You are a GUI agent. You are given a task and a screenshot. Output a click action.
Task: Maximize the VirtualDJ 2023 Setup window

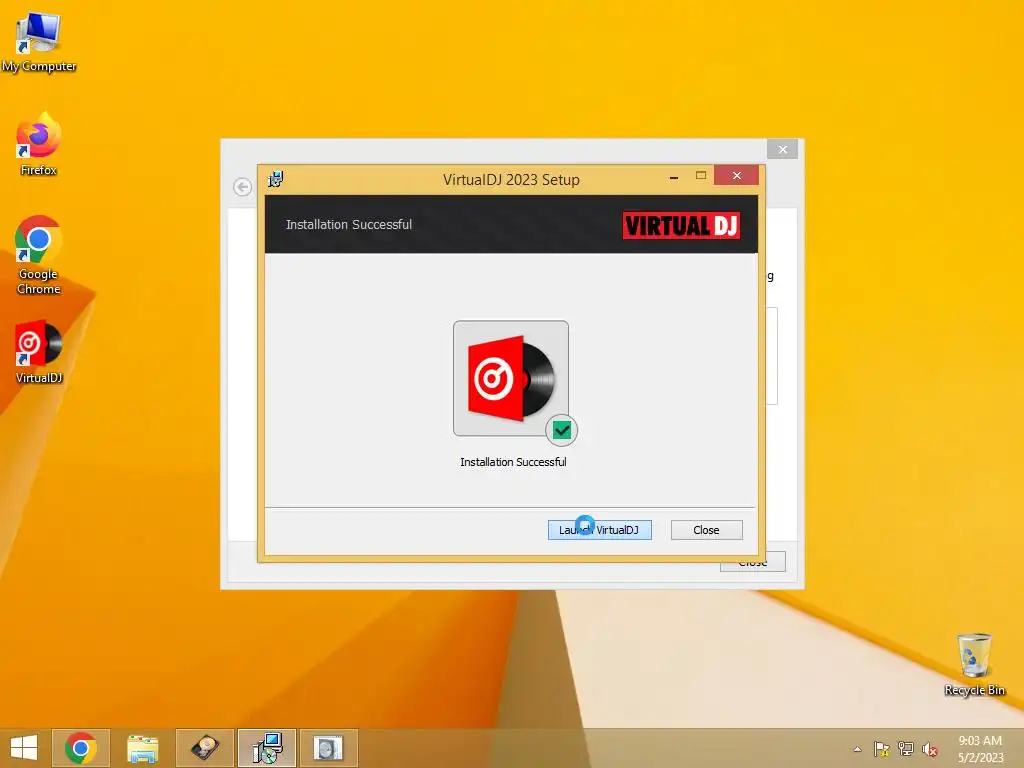701,175
